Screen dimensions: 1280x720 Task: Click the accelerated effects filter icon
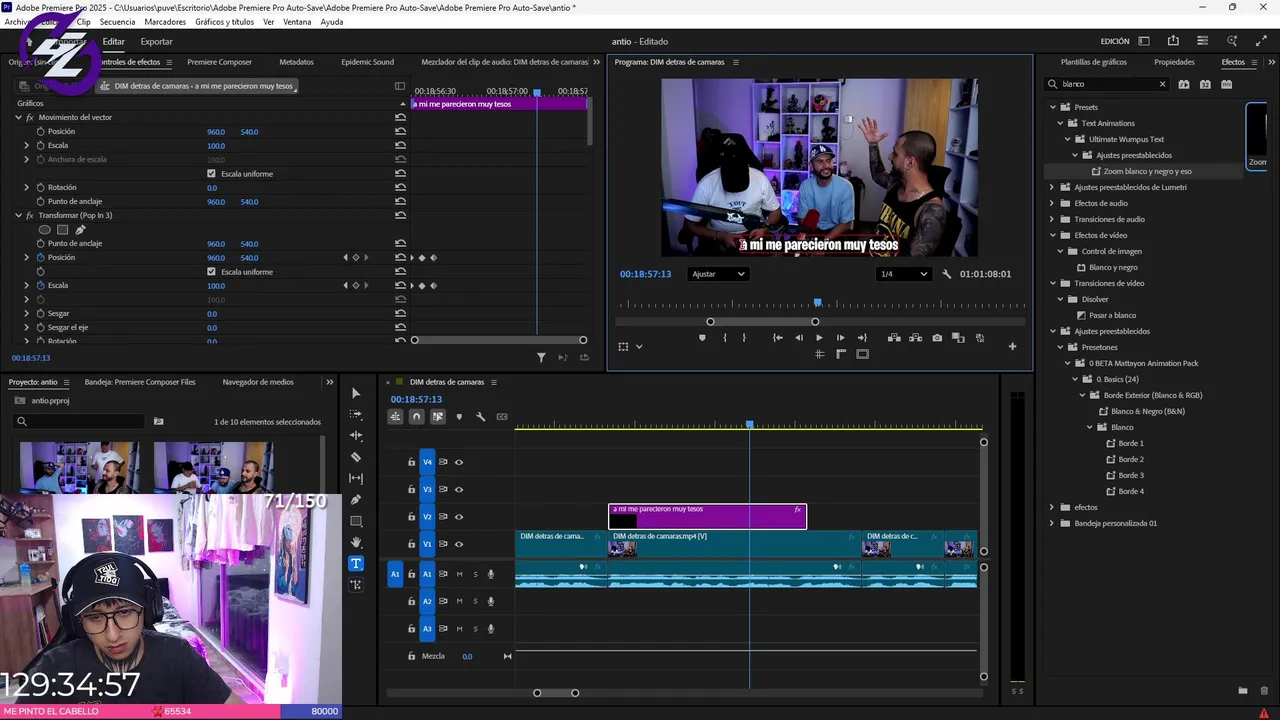1184,84
